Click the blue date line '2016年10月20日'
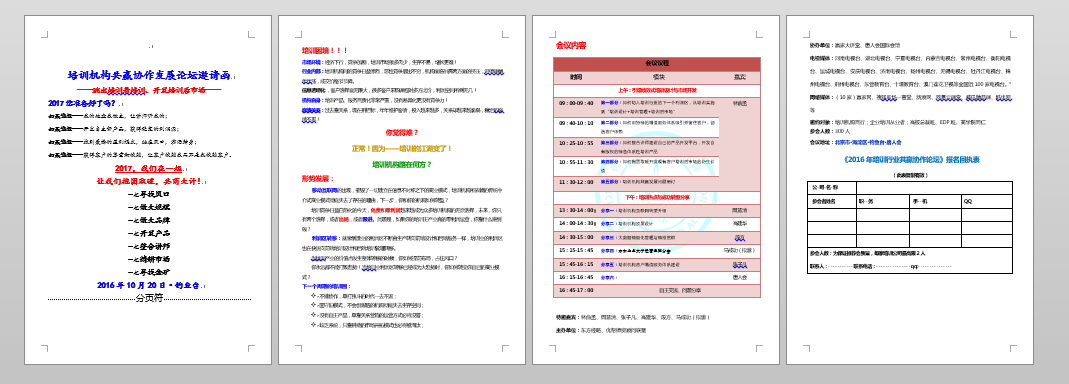The image size is (1069, 384). tap(148, 285)
